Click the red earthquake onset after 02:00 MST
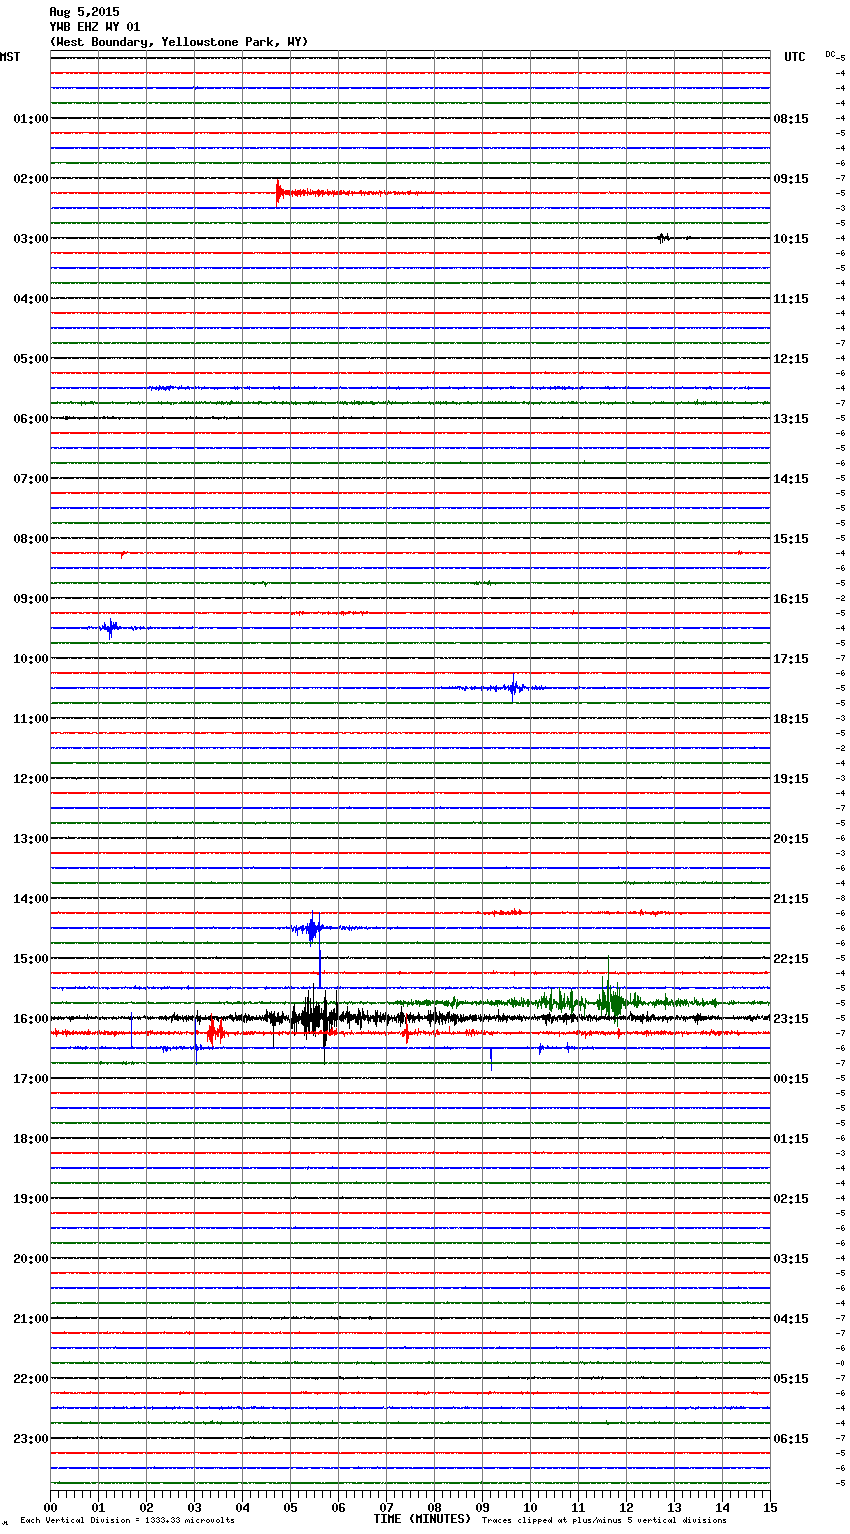The image size is (850, 1534). (x=279, y=192)
